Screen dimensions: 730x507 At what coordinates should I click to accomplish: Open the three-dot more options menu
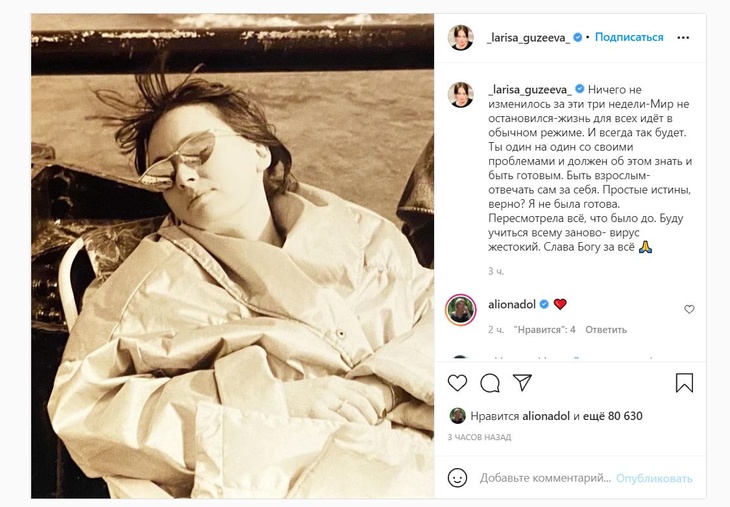[683, 38]
